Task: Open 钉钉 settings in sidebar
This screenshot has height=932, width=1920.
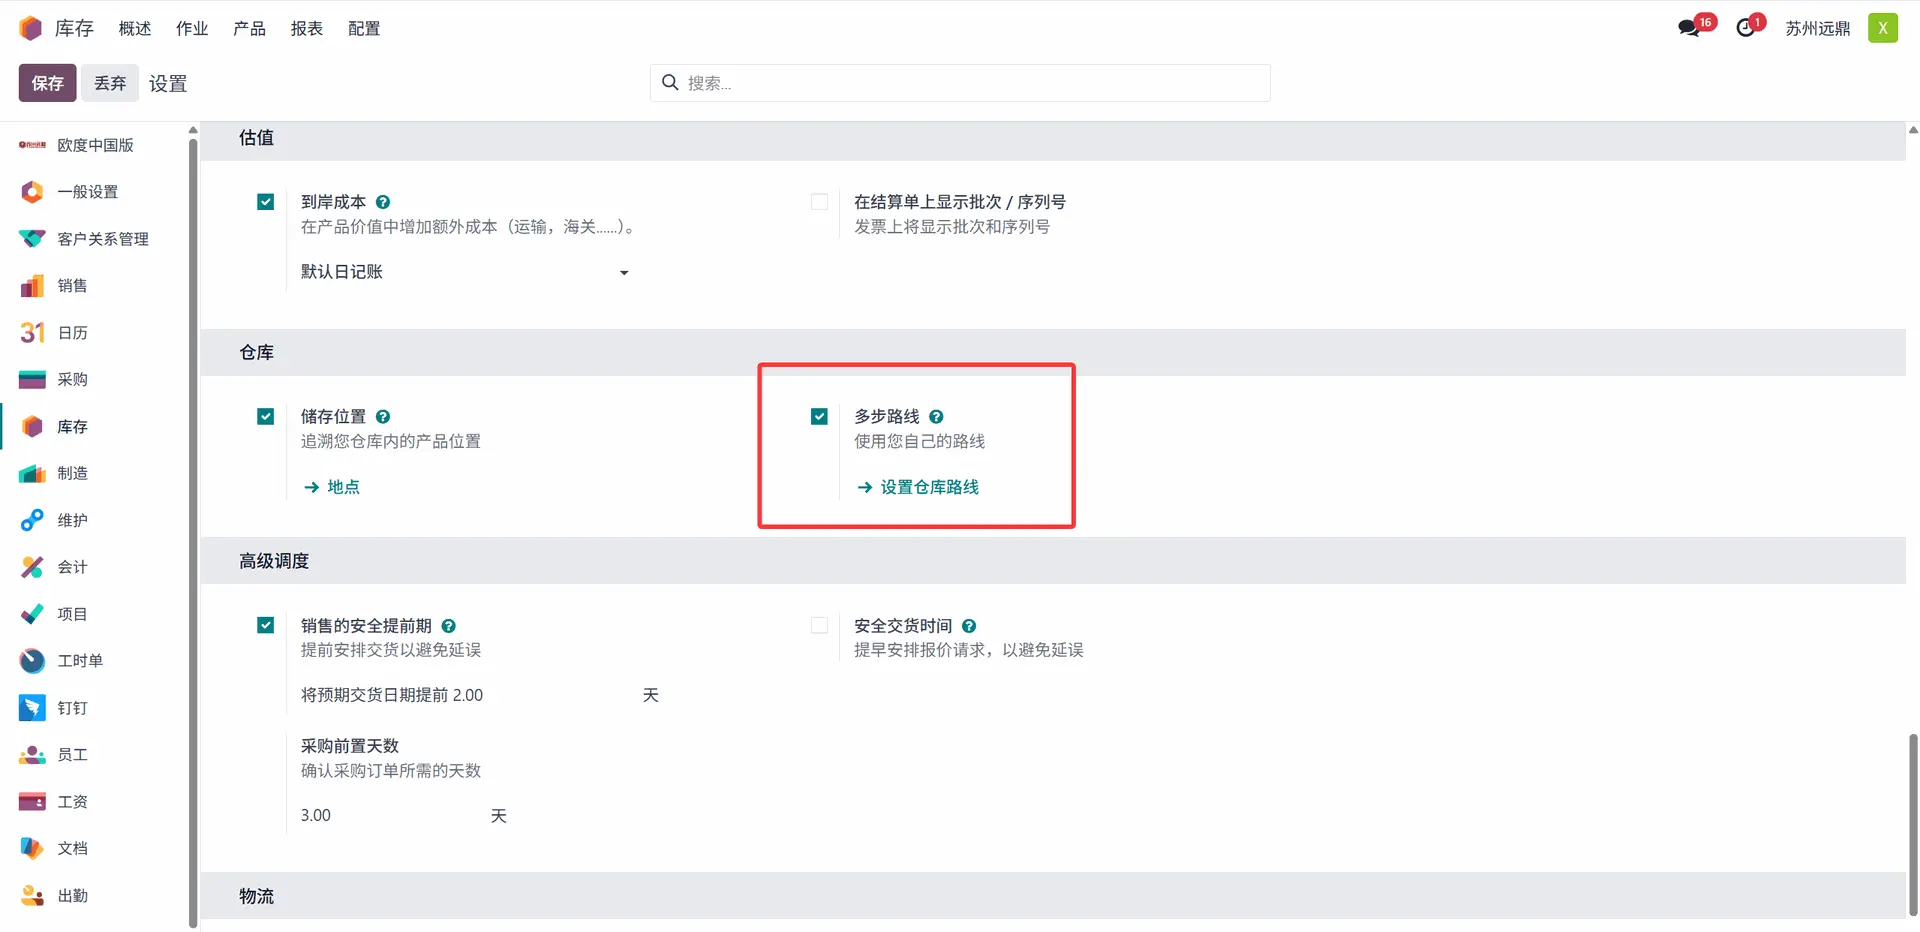Action: click(x=72, y=708)
